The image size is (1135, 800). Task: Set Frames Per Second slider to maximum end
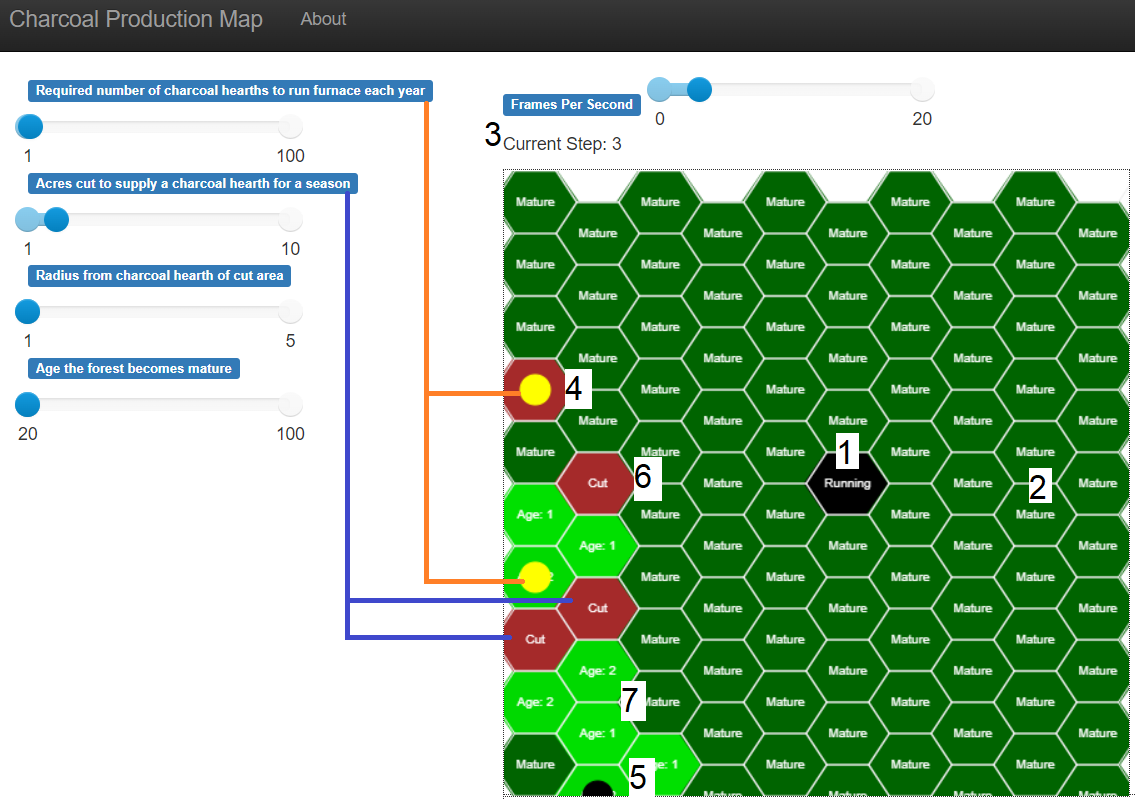[x=922, y=90]
